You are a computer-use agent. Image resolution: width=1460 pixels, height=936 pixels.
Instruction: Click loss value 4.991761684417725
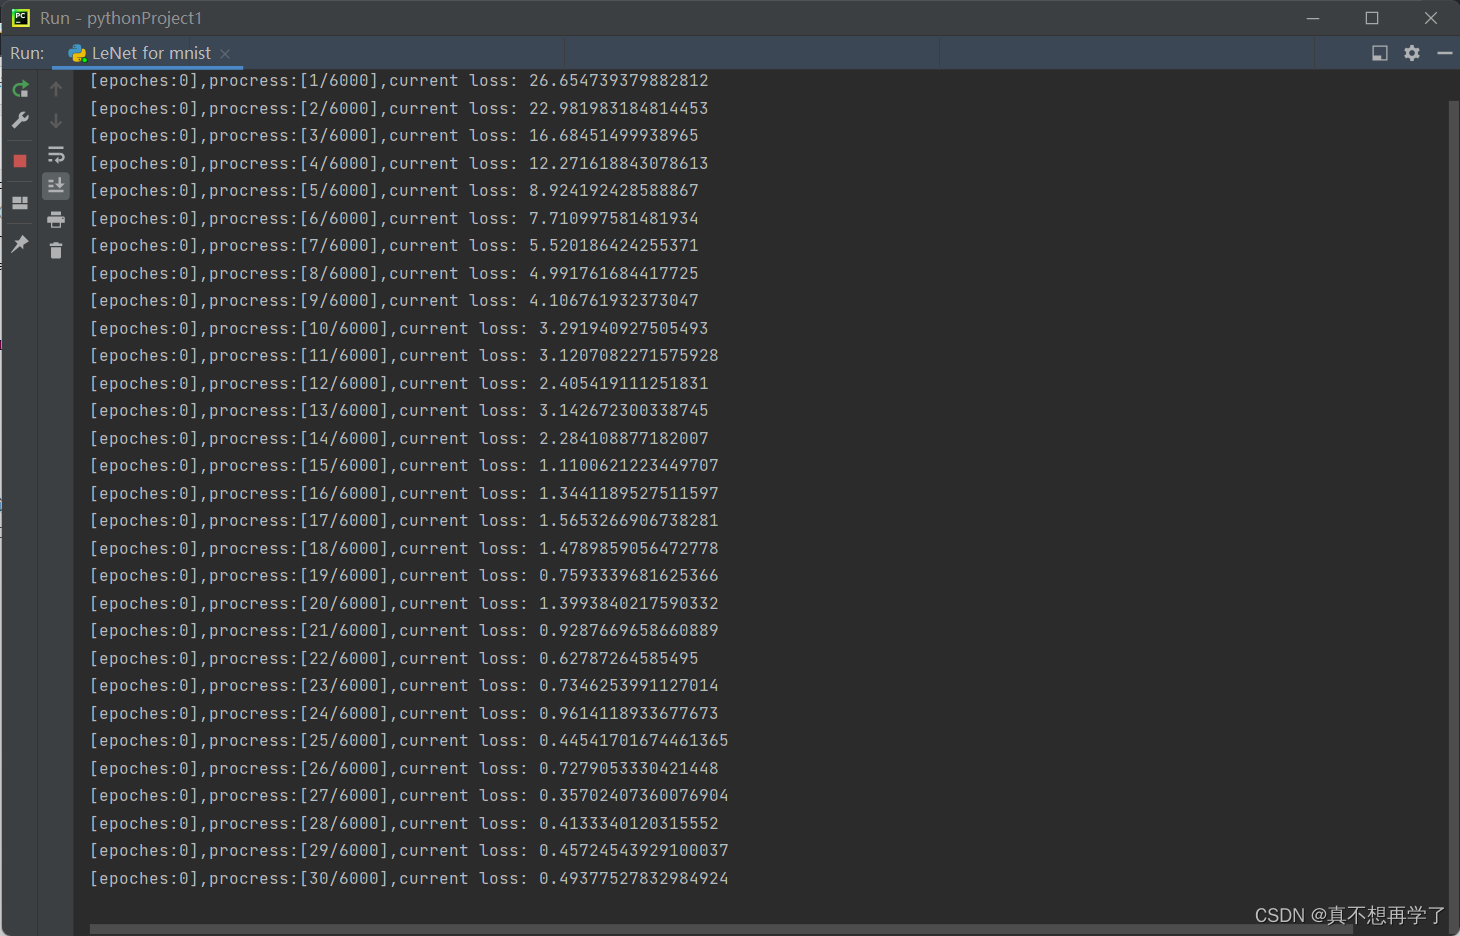click(x=613, y=273)
